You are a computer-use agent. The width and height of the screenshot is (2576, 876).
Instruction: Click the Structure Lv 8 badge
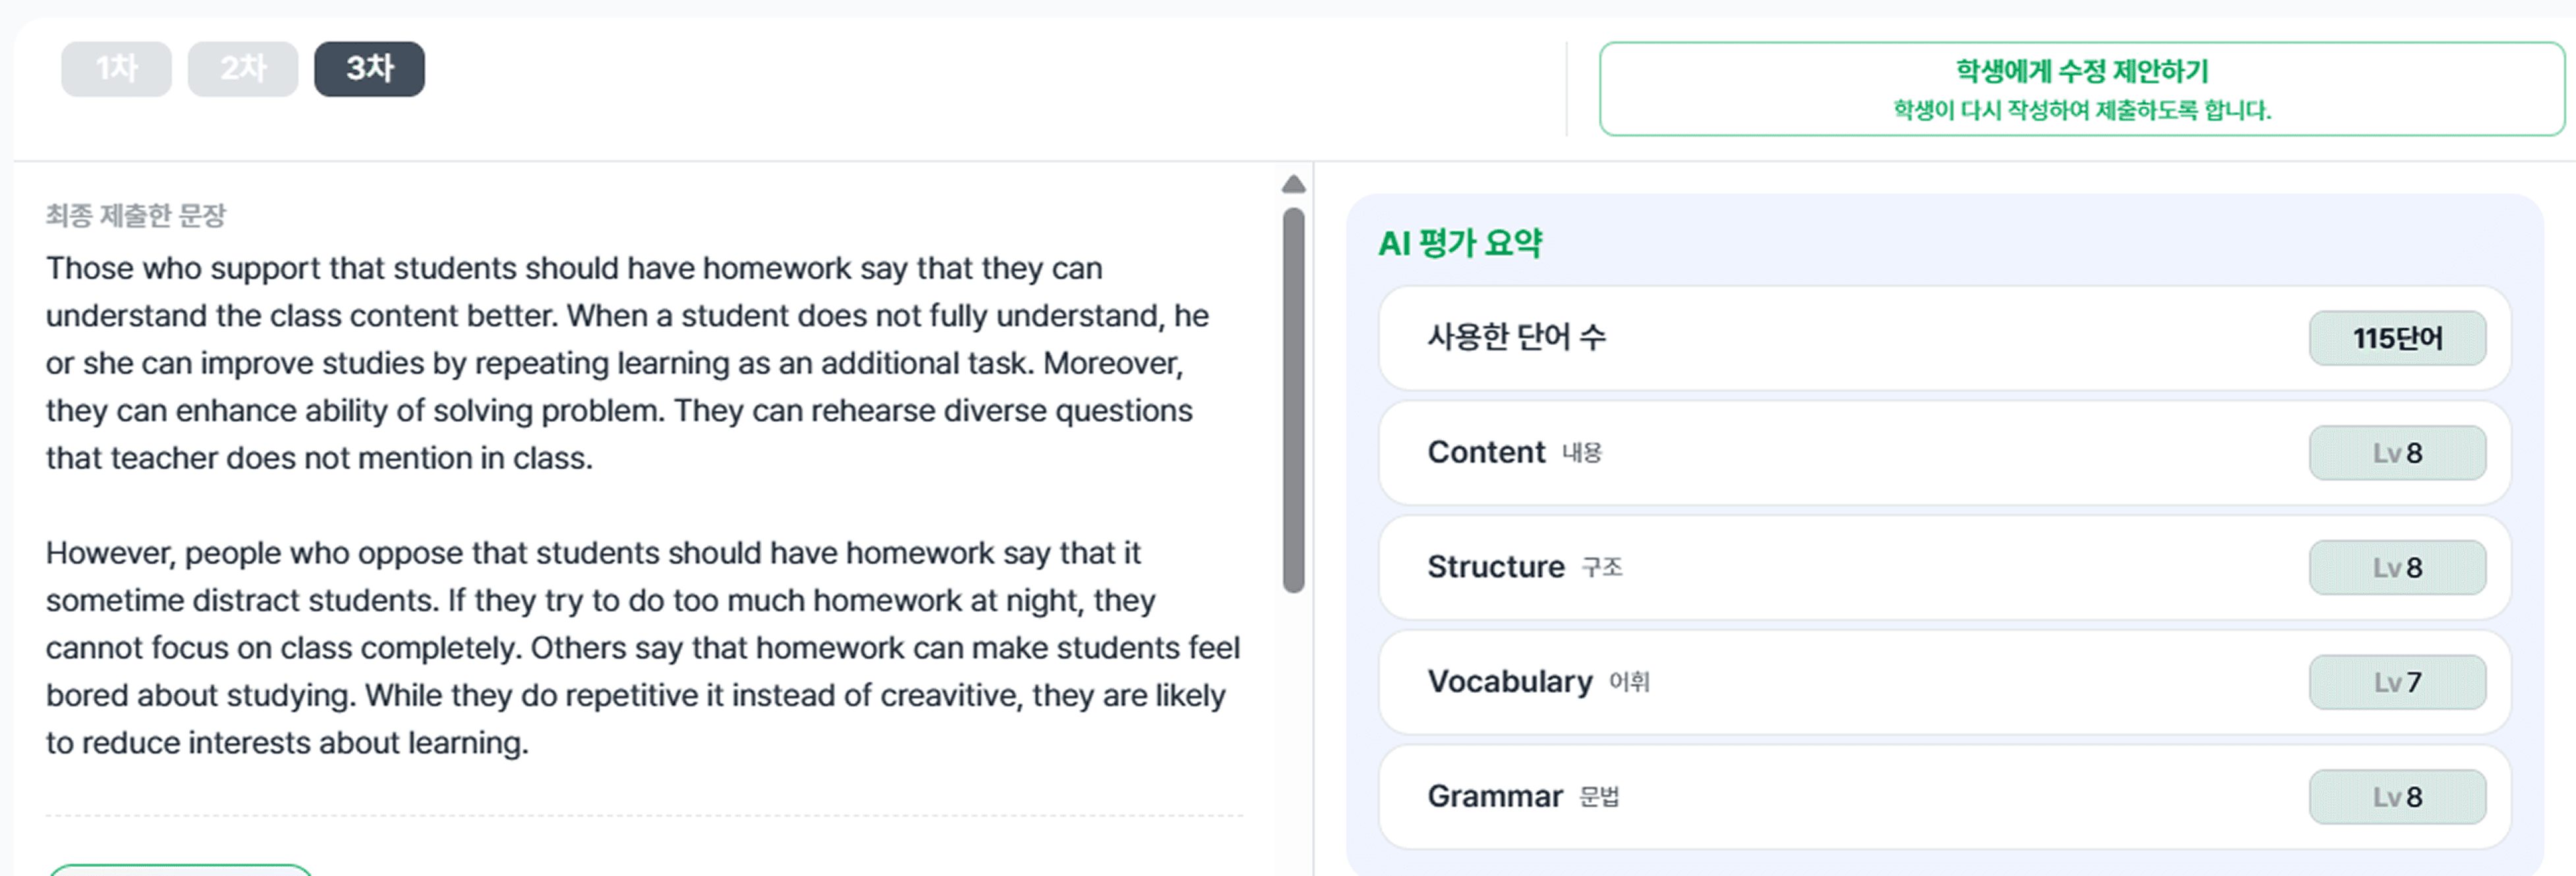coord(2396,567)
